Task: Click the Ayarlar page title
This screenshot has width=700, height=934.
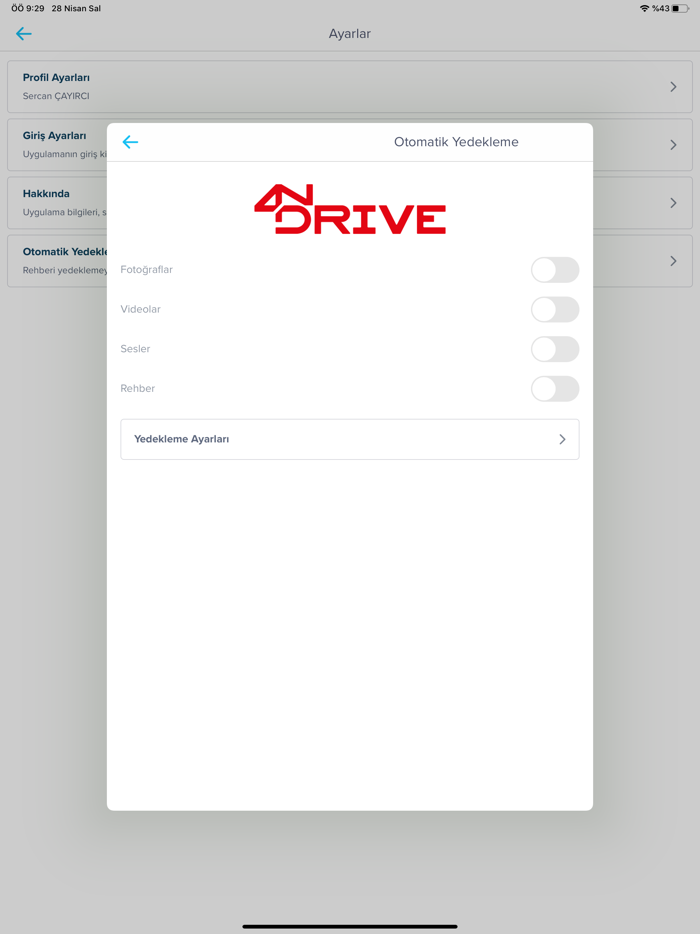Action: [350, 34]
